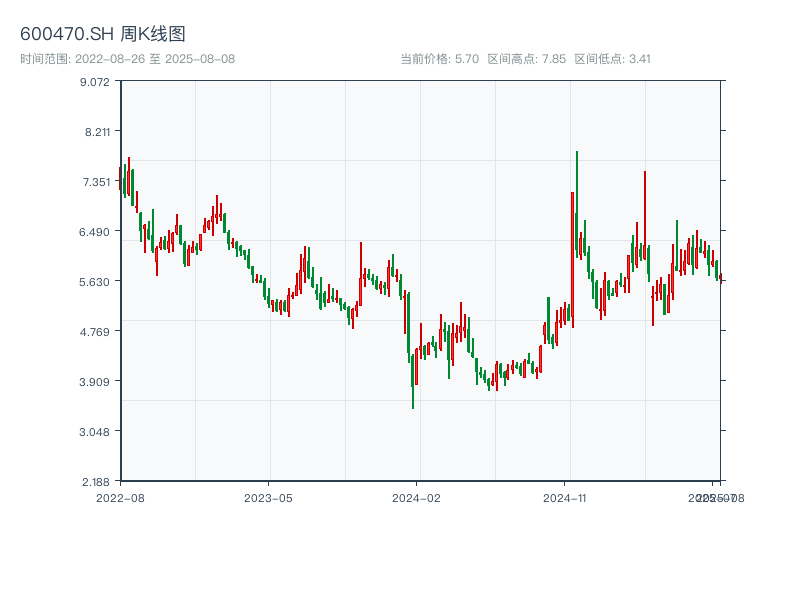Click the y-axis value 3.048
Screen dimensions: 800x600
(94, 432)
